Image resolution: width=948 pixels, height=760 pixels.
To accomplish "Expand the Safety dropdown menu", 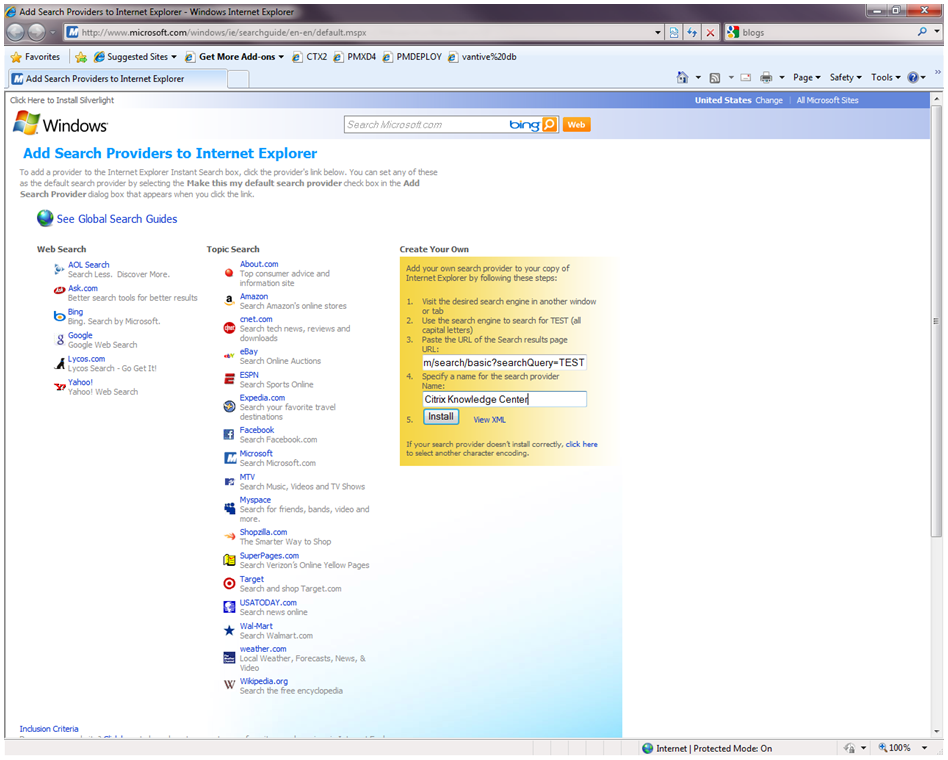I will [x=845, y=78].
